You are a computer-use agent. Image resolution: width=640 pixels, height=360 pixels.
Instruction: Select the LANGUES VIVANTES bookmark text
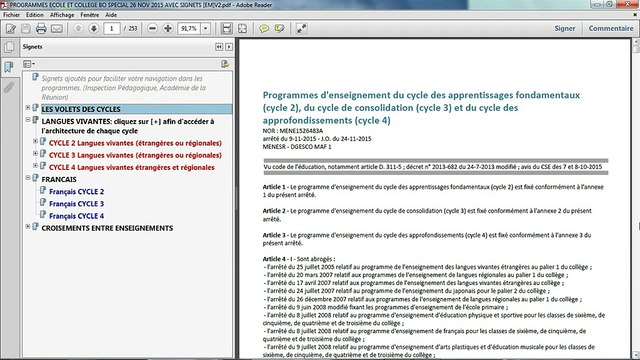pos(127,126)
